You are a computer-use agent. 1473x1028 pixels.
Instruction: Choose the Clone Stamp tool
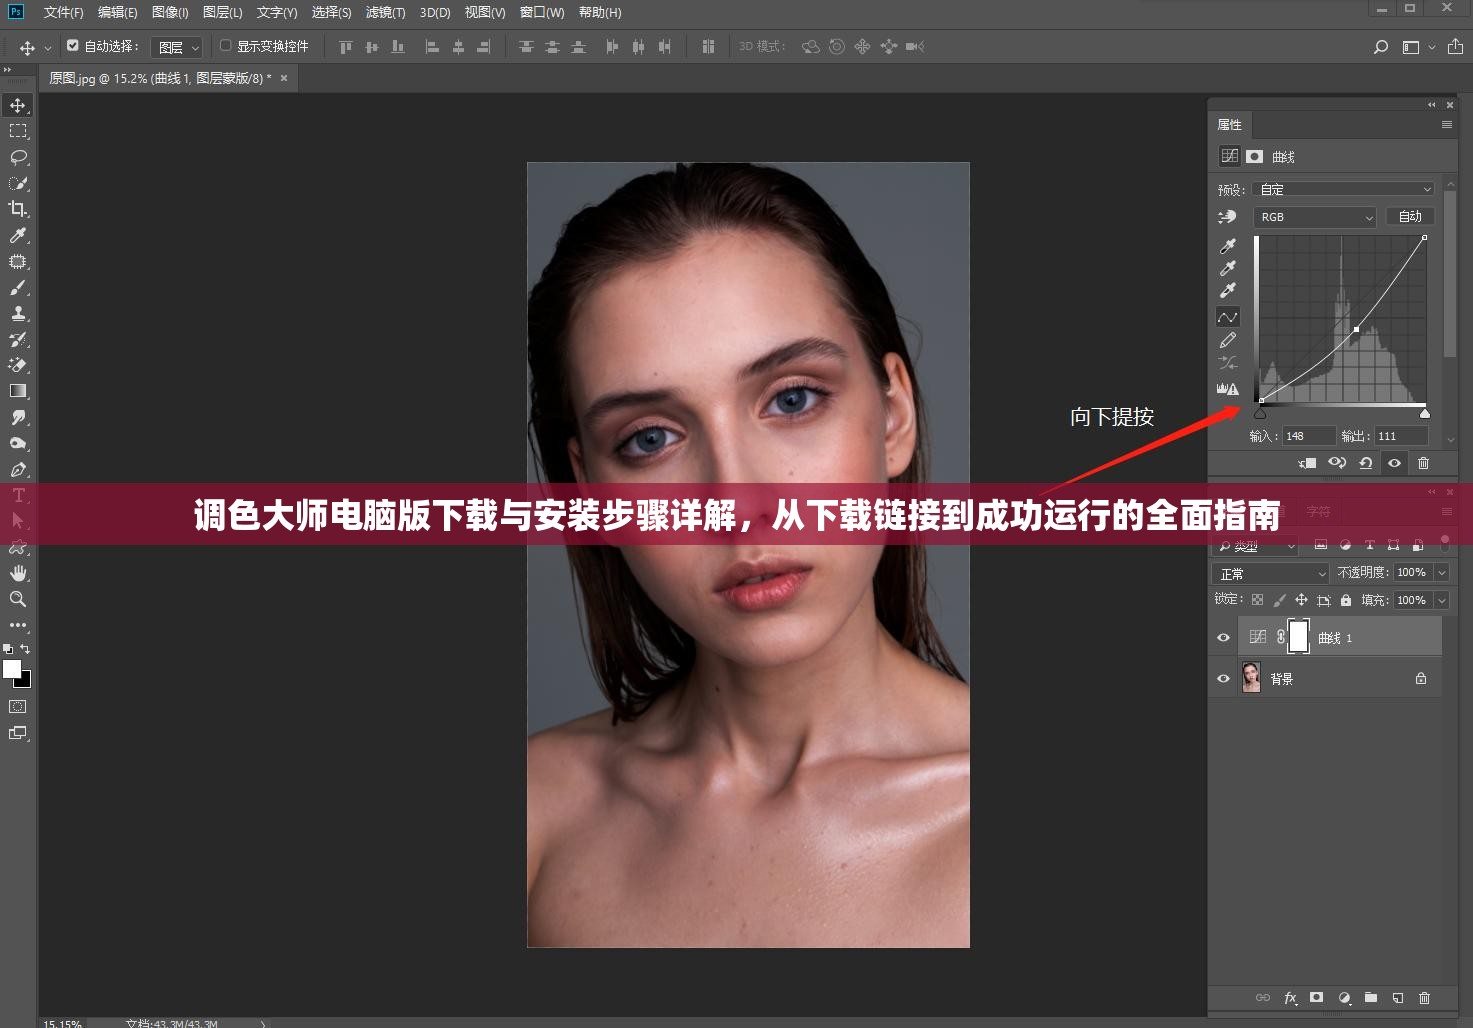[18, 313]
